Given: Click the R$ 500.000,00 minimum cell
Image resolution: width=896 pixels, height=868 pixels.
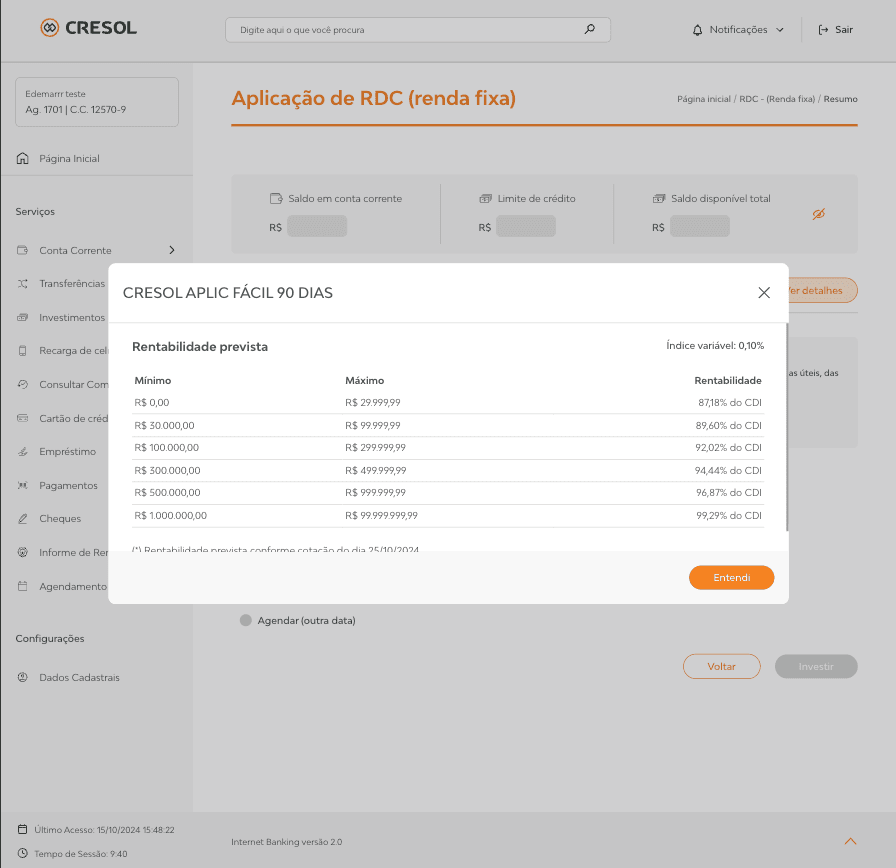Looking at the screenshot, I should 167,493.
